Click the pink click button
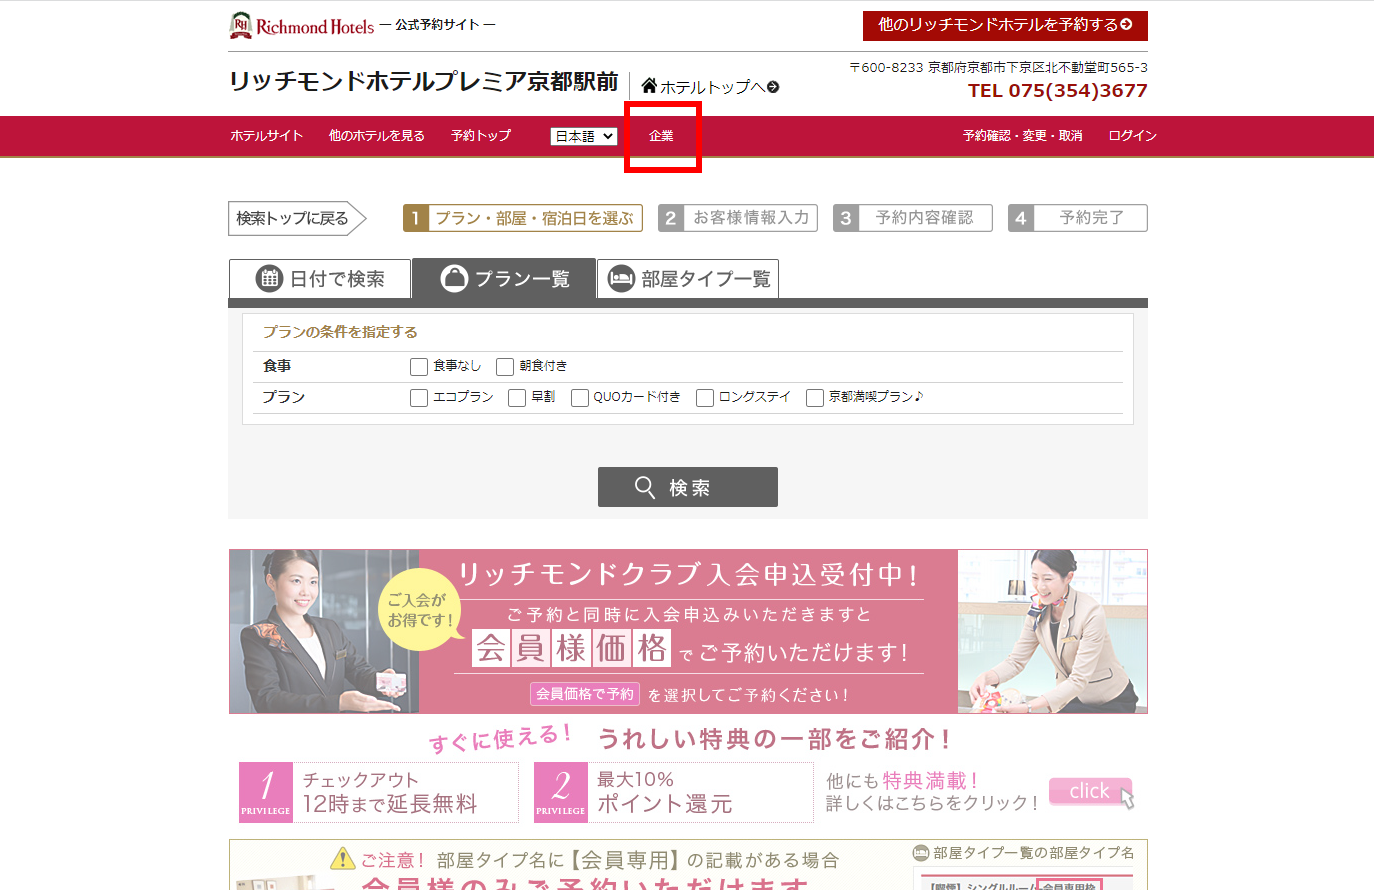This screenshot has width=1374, height=890. 1090,791
